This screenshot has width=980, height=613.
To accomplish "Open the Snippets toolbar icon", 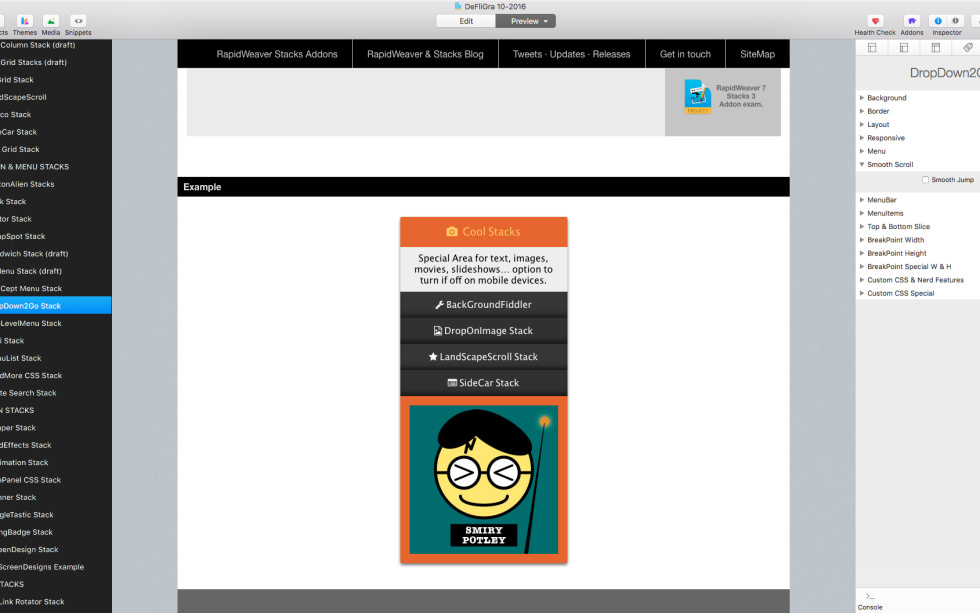I will click(x=78, y=21).
